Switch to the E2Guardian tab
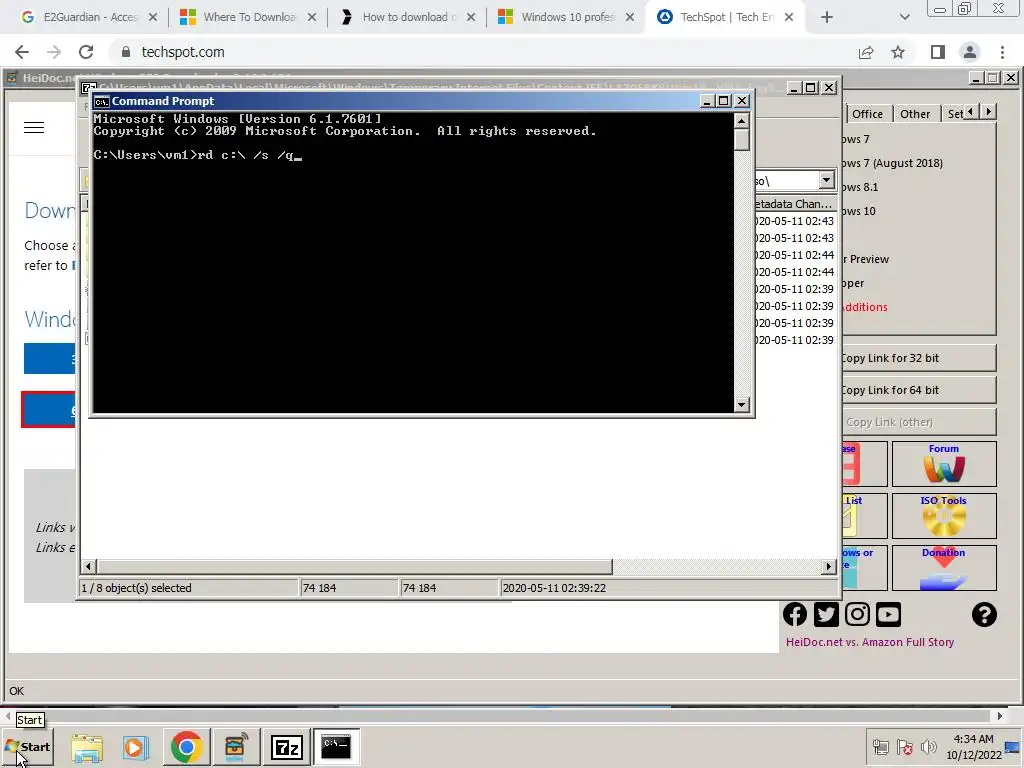 (89, 18)
